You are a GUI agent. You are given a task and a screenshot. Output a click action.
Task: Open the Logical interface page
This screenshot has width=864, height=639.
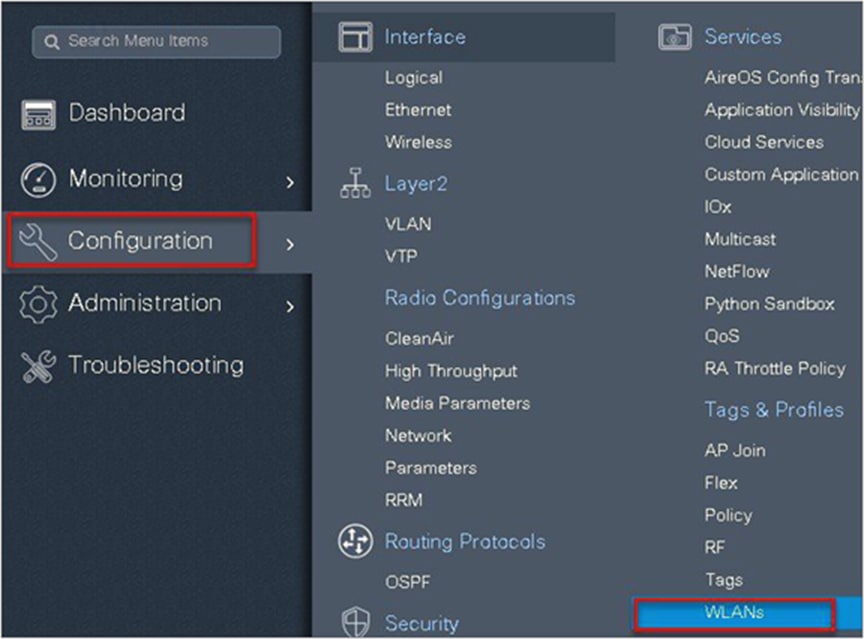click(414, 78)
